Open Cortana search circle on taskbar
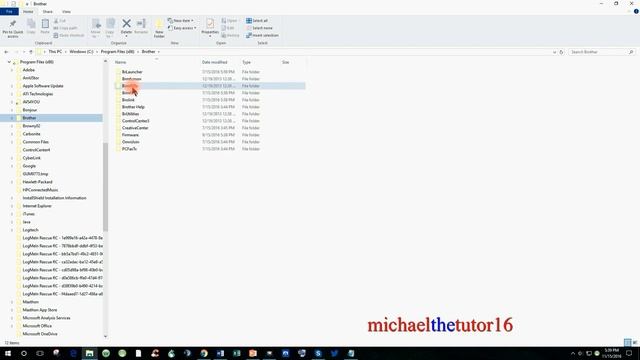 coord(24,353)
